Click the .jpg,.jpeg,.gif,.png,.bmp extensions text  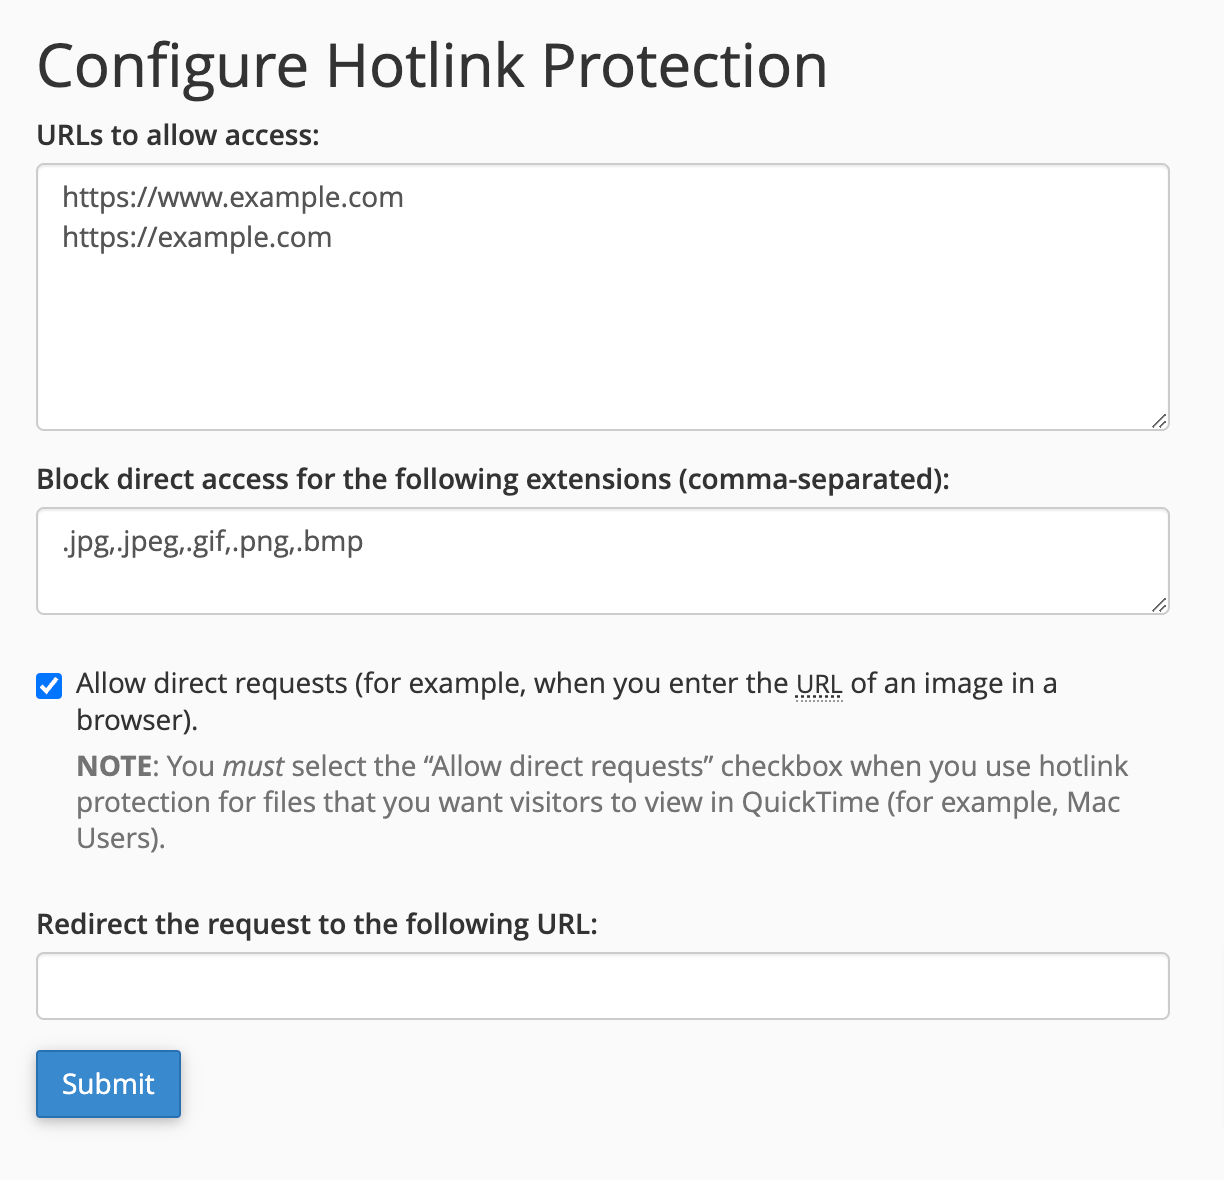[212, 541]
